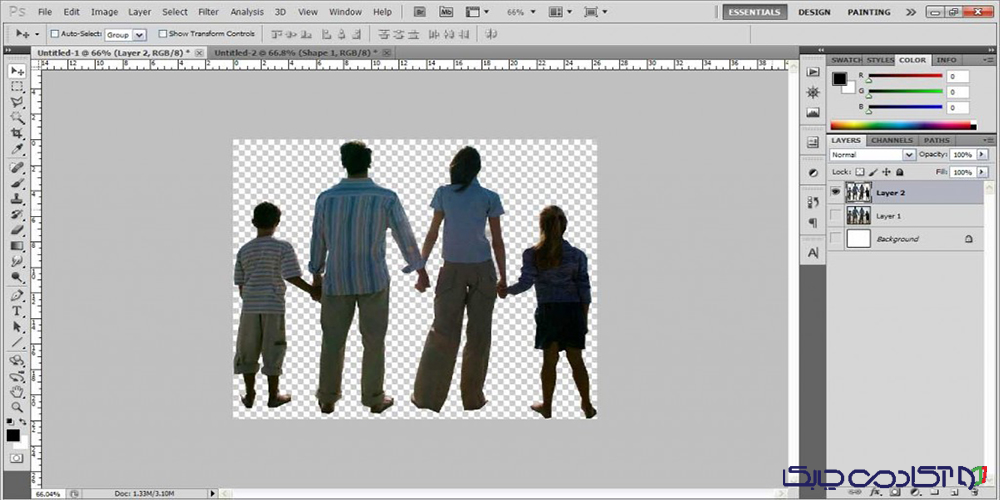Select the Zoom magnifier tool
Image resolution: width=1000 pixels, height=500 pixels.
[x=17, y=407]
